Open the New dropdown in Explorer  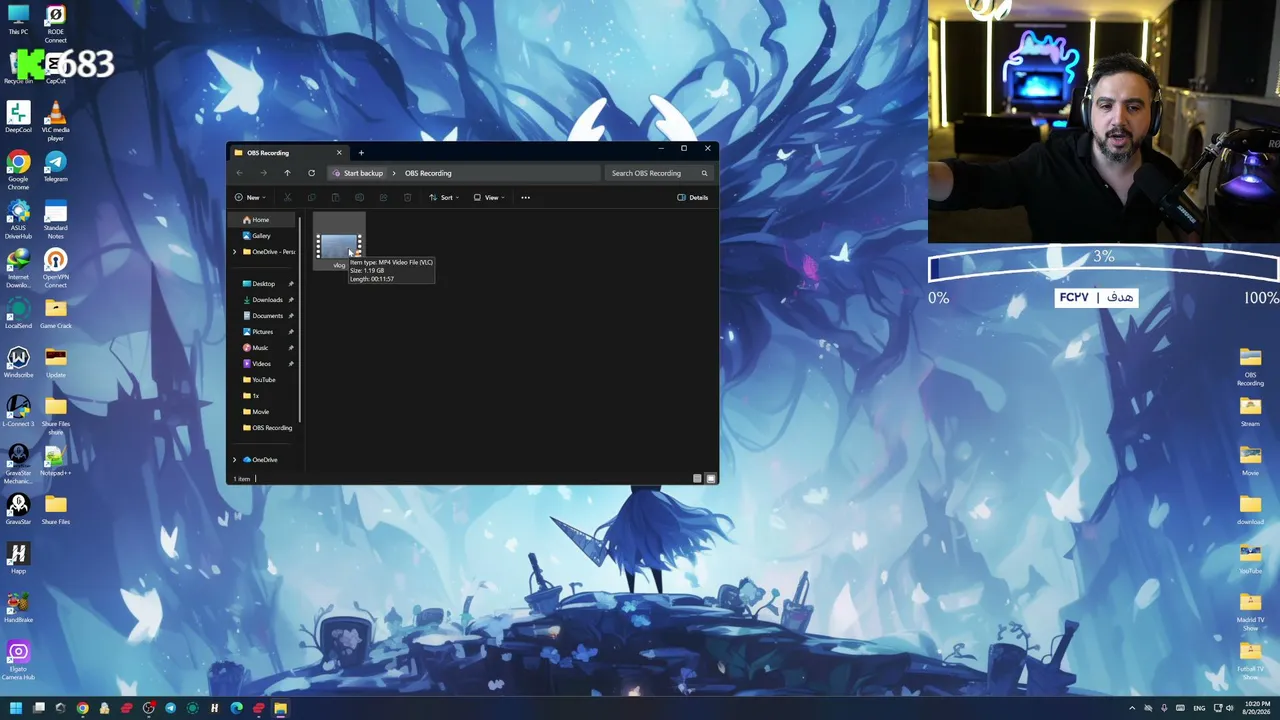tap(250, 197)
